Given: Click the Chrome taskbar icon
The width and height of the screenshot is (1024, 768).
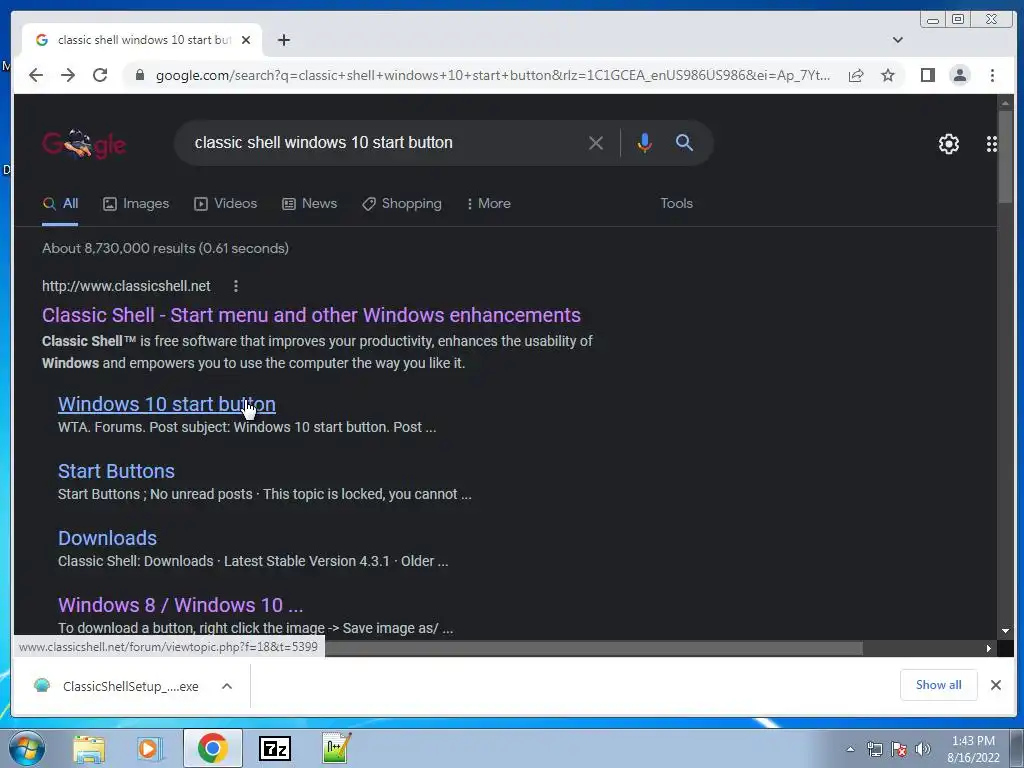Looking at the screenshot, I should [212, 748].
